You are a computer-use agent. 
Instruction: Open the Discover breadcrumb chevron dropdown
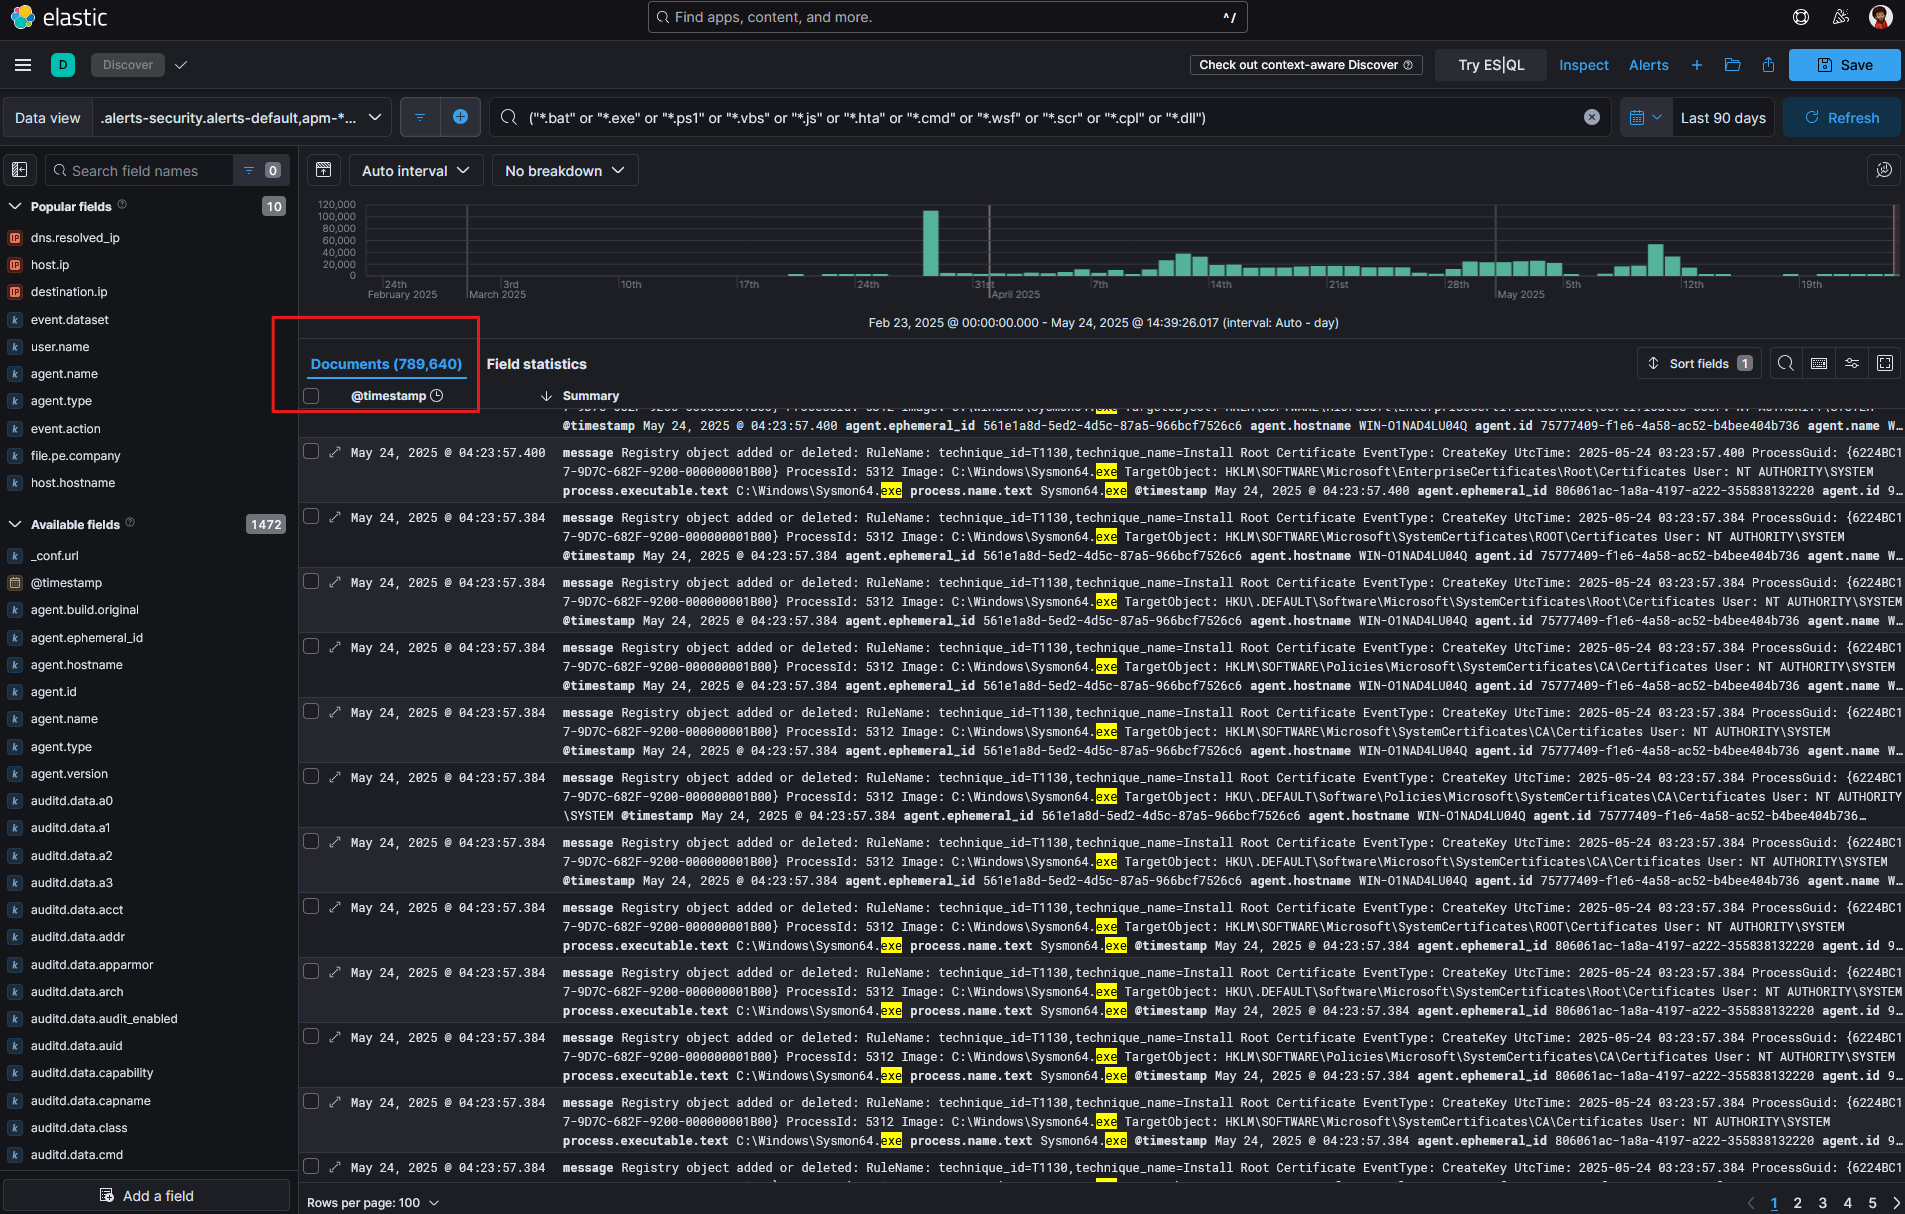click(181, 65)
